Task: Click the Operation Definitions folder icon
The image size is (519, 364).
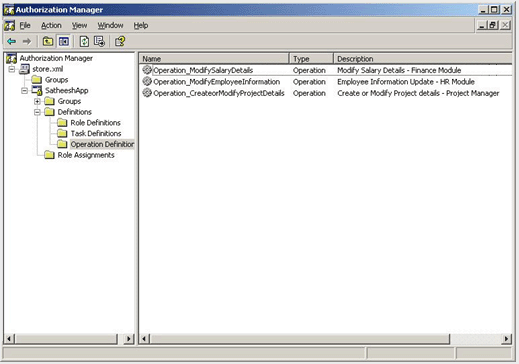Action: [x=62, y=144]
